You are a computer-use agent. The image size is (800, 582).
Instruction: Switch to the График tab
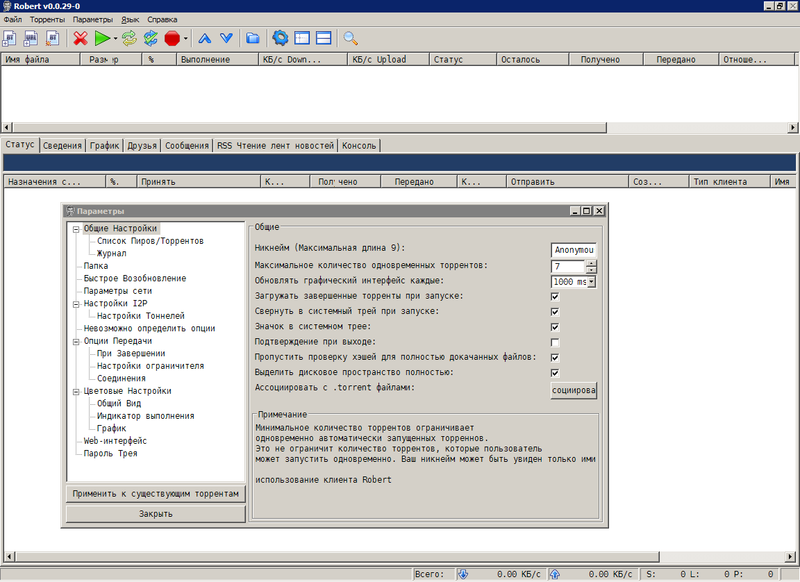[105, 145]
